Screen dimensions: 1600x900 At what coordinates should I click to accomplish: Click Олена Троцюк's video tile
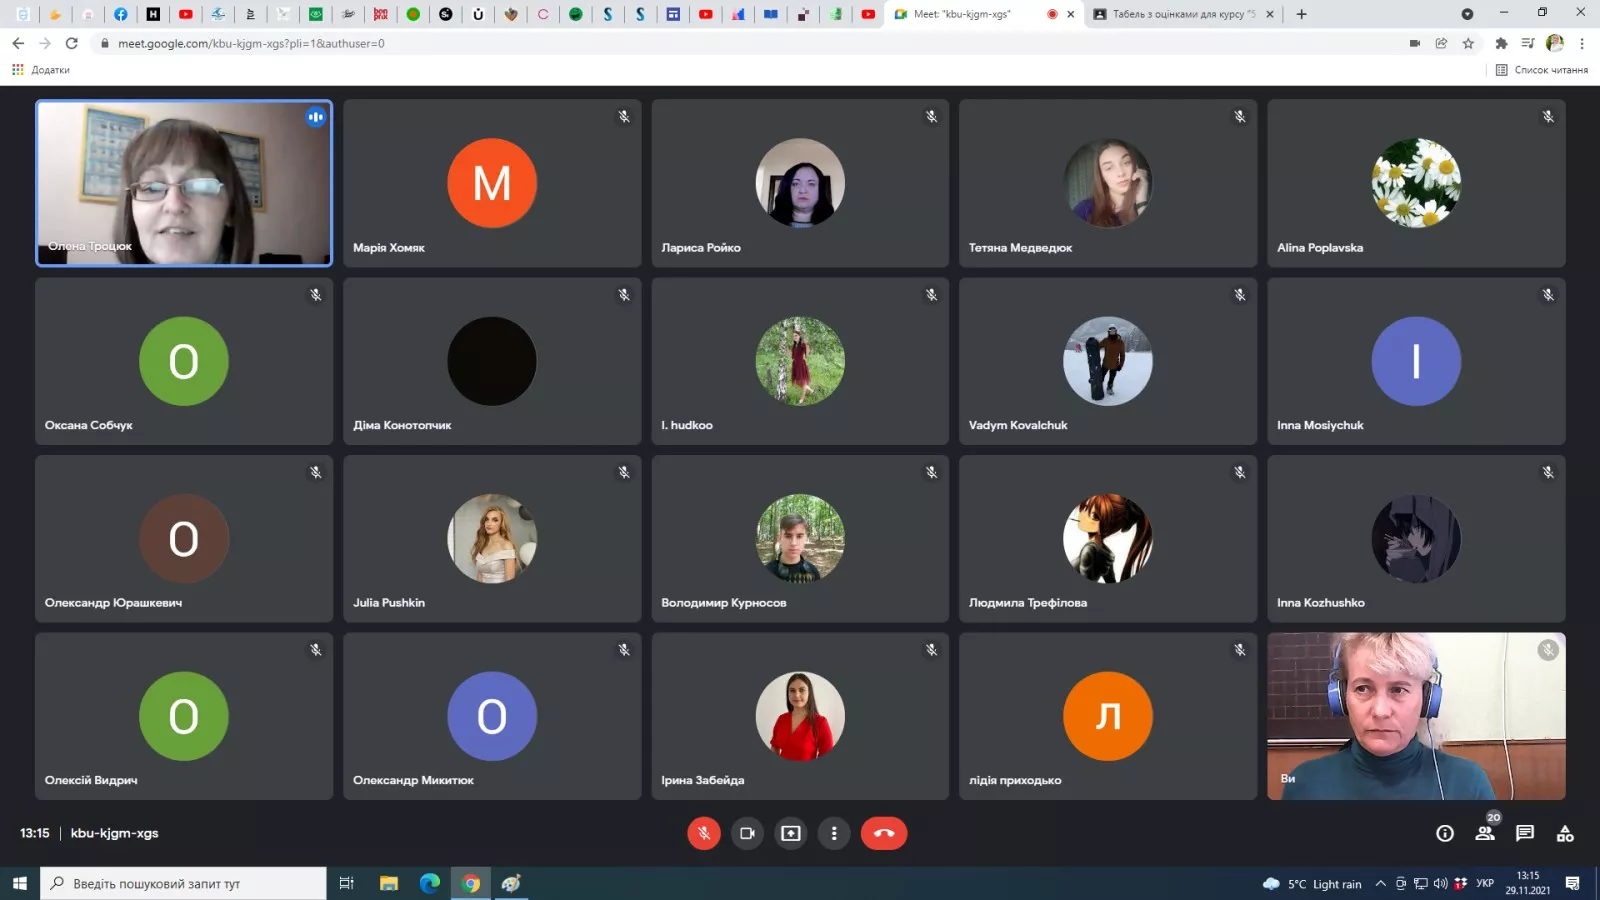click(x=184, y=183)
